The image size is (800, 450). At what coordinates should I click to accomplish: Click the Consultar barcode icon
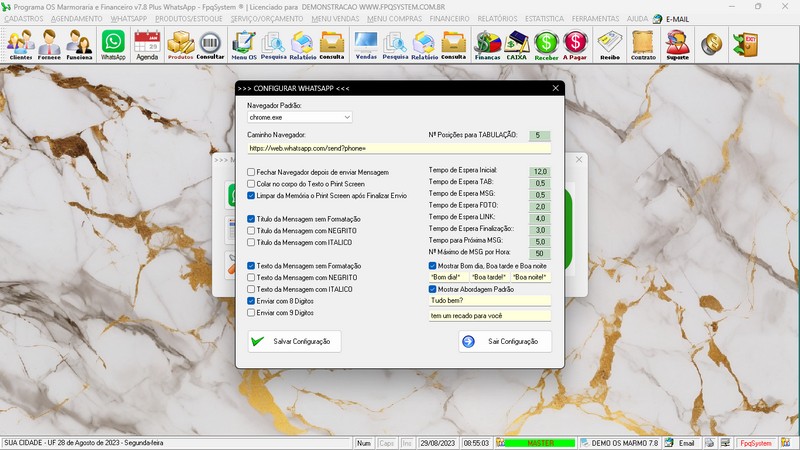click(210, 45)
